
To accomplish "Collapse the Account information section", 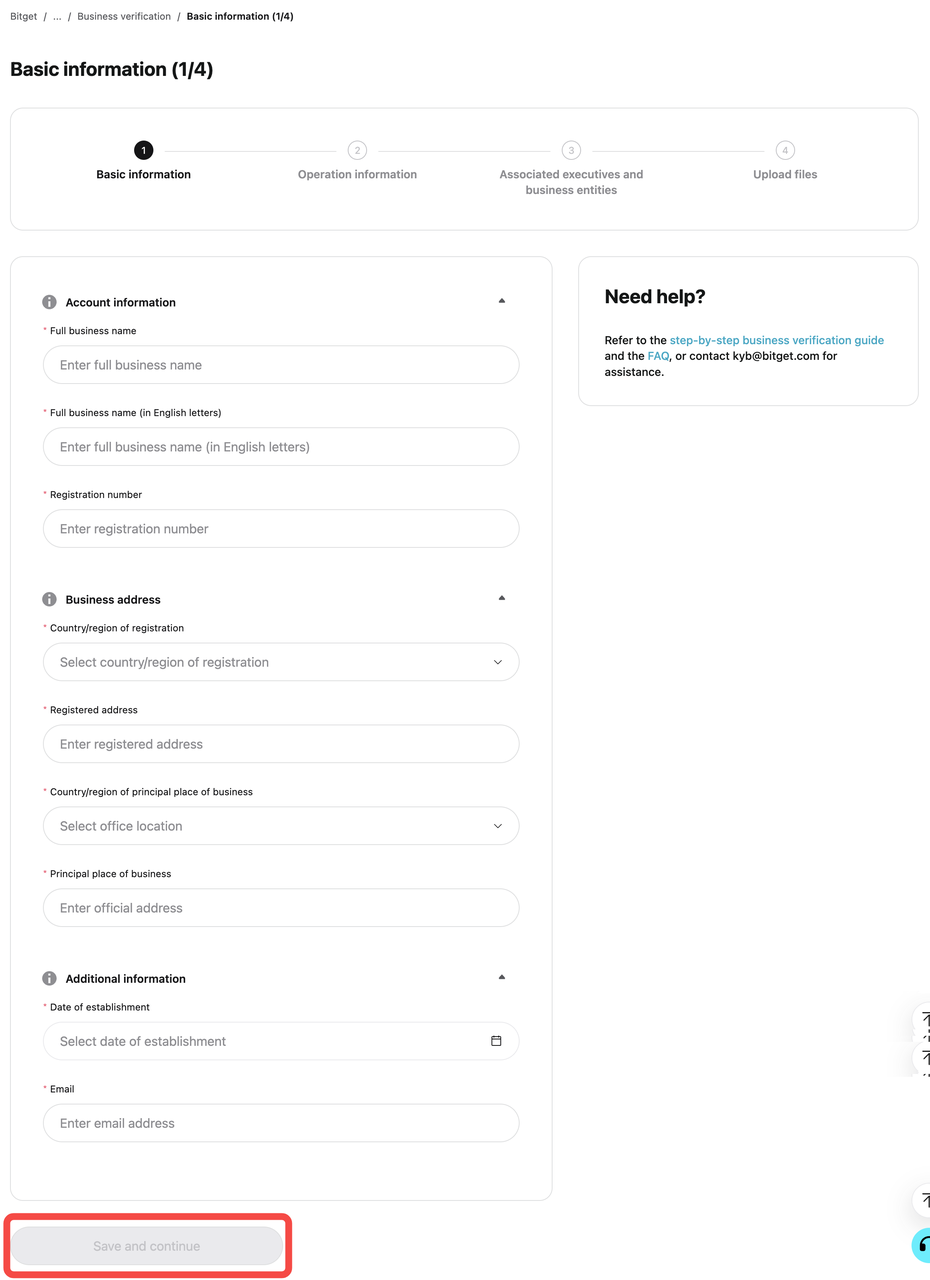I will 502,300.
